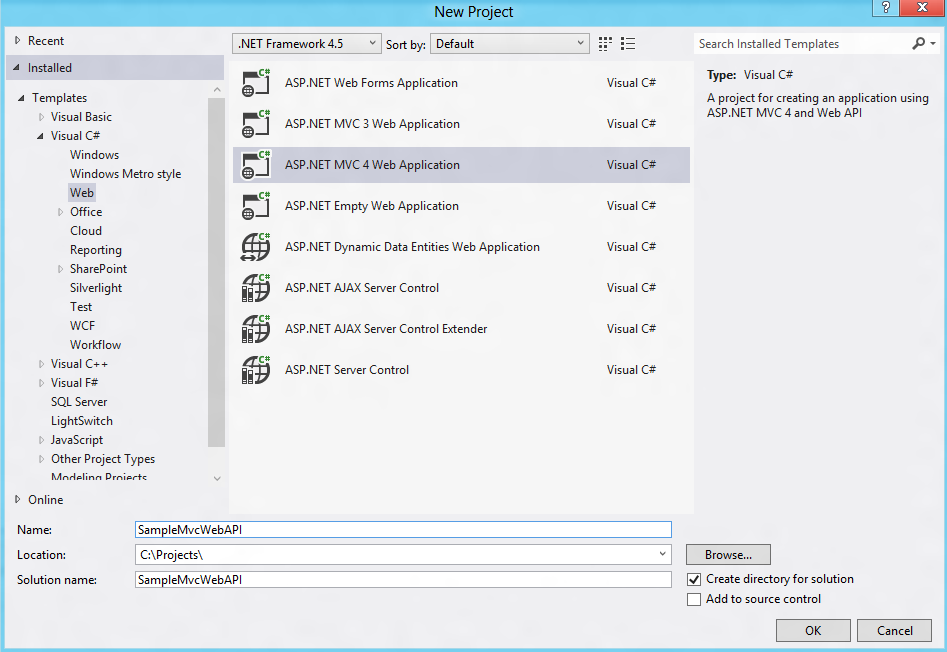Screen dimensions: 947x652
Task: Select the Cloud template category
Action: coord(86,231)
